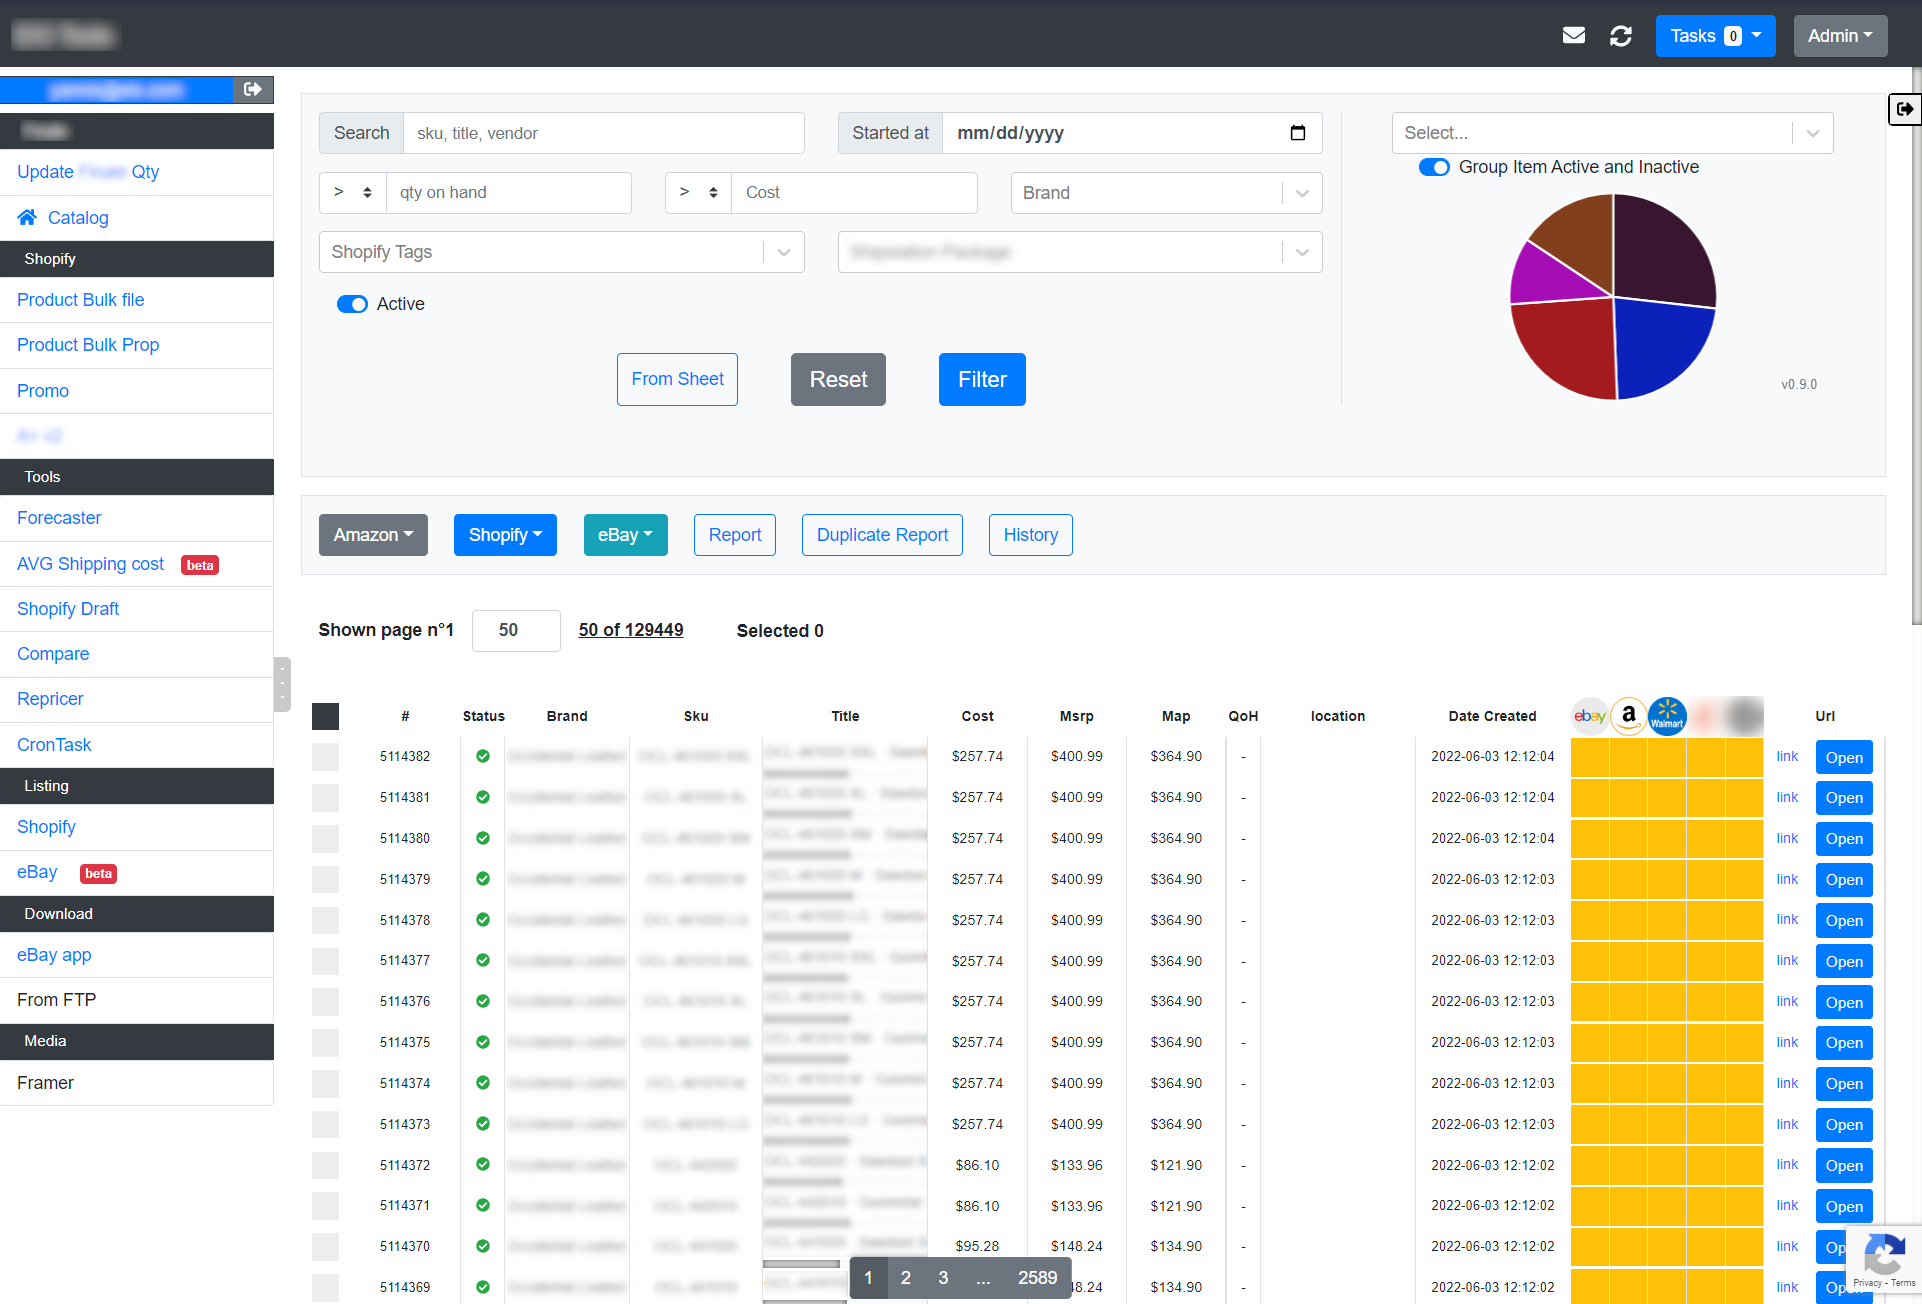Screen dimensions: 1922x1304
Task: Open the mail envelope icon in header
Action: [1573, 36]
